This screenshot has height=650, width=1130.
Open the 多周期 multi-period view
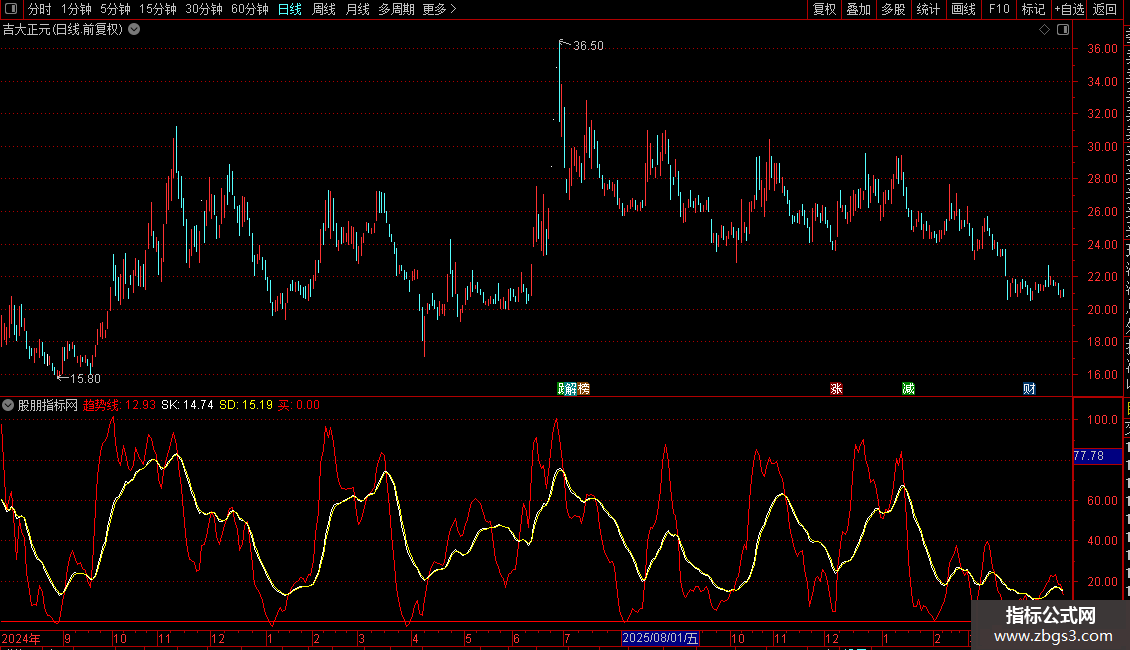pyautogui.click(x=396, y=9)
